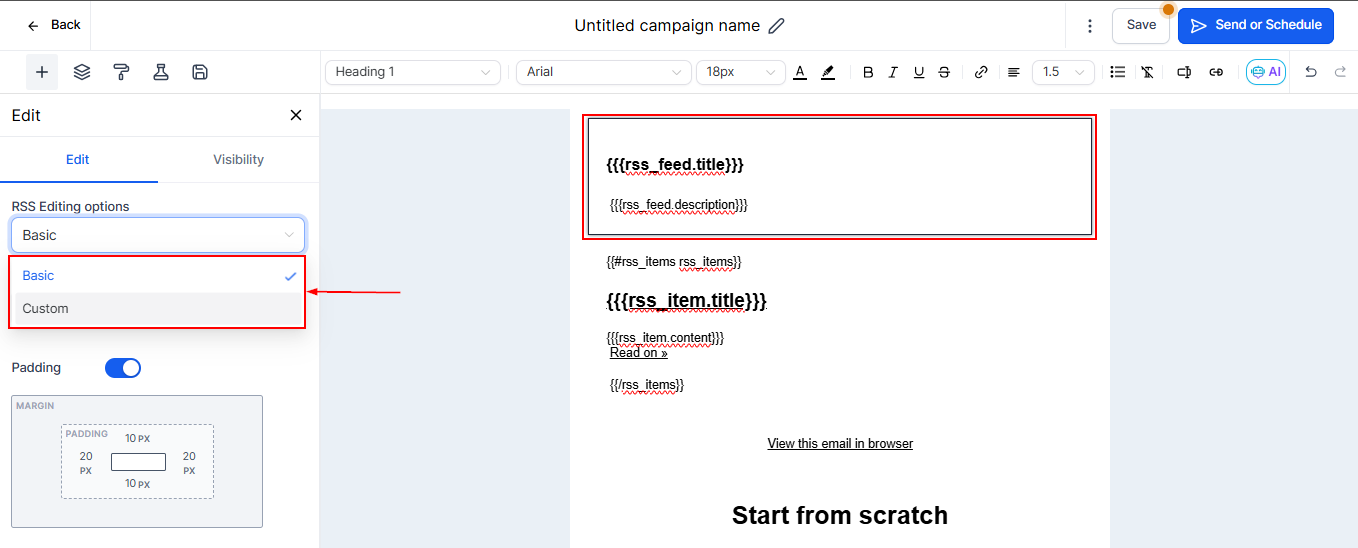Toggle italic formatting
Image resolution: width=1358 pixels, height=548 pixels.
[893, 72]
